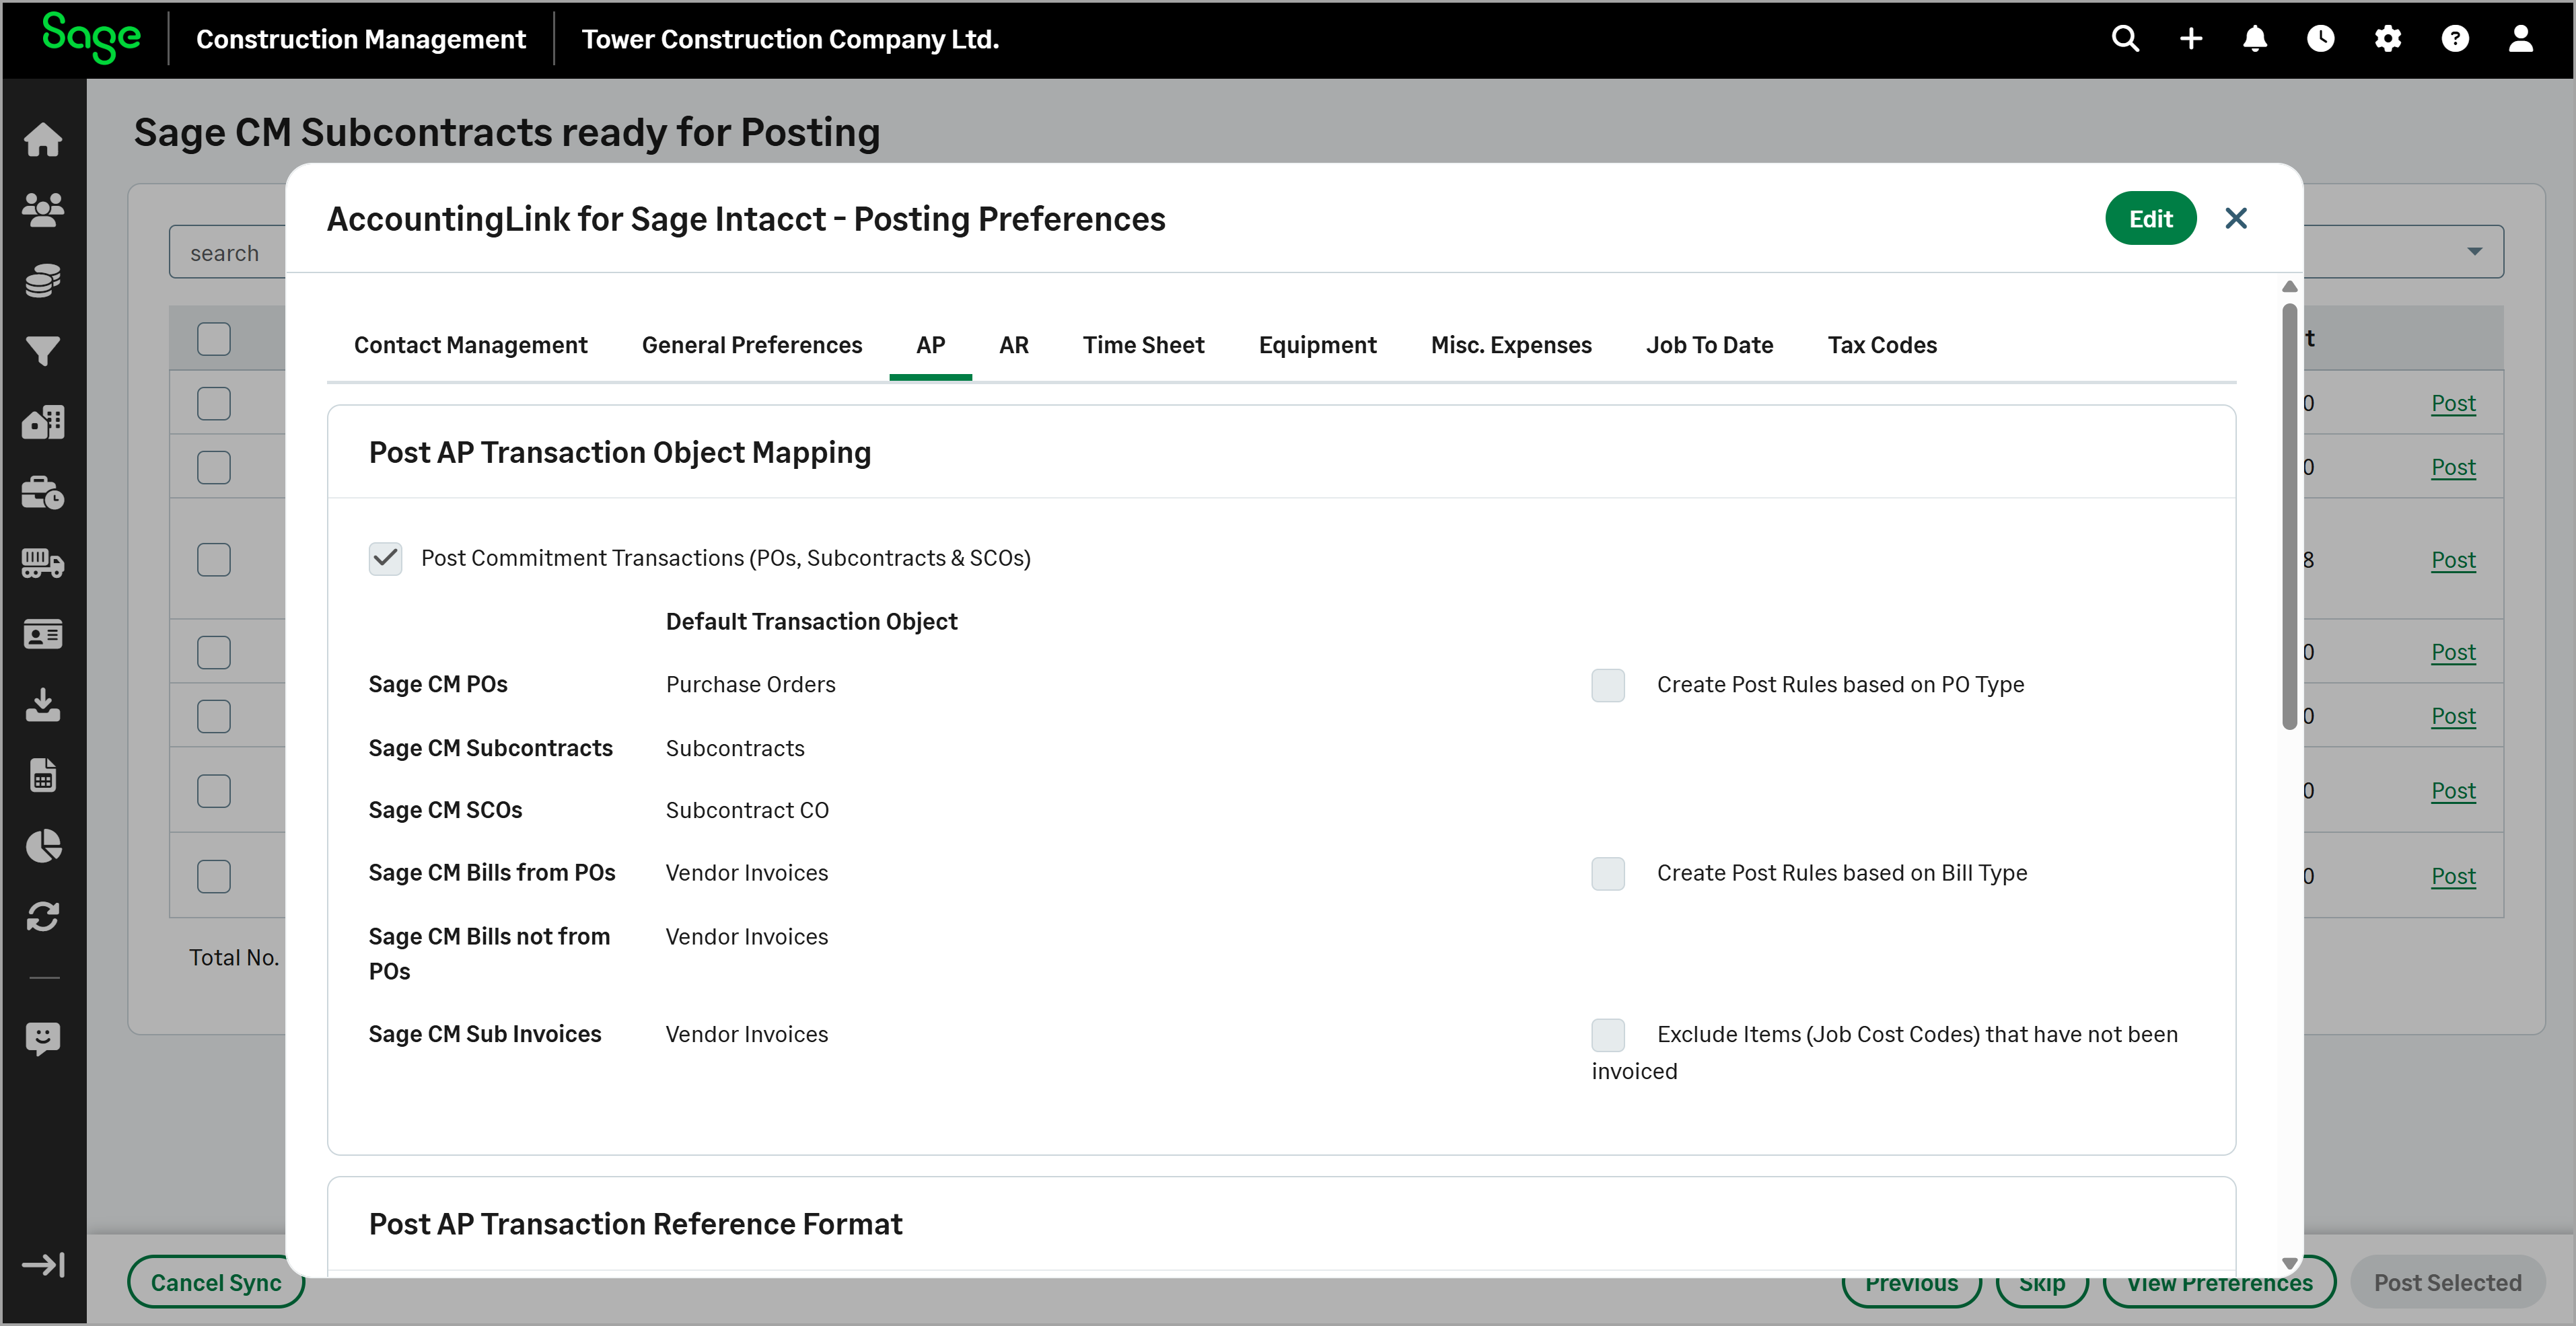2576x1326 pixels.
Task: Expand the sidebar with arrow icon
Action: point(43,1265)
